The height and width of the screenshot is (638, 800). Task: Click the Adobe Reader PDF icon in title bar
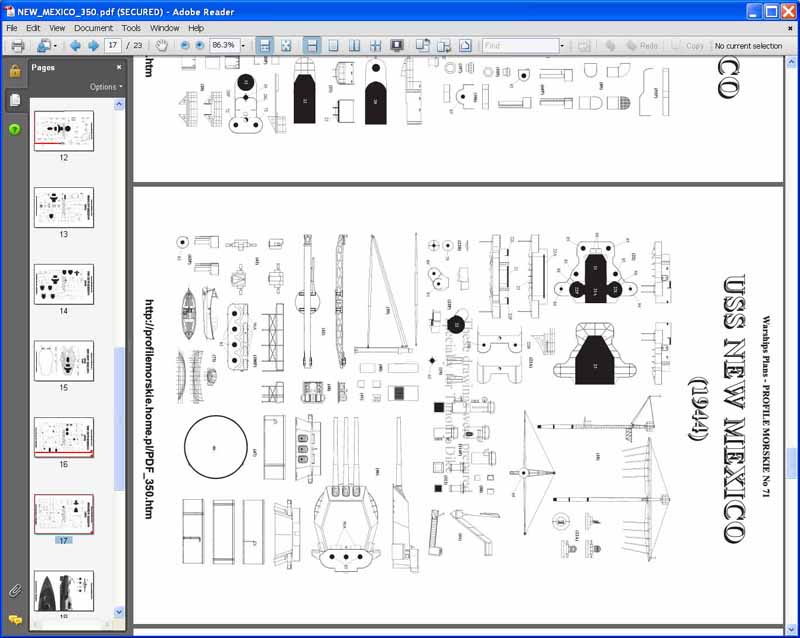point(9,11)
